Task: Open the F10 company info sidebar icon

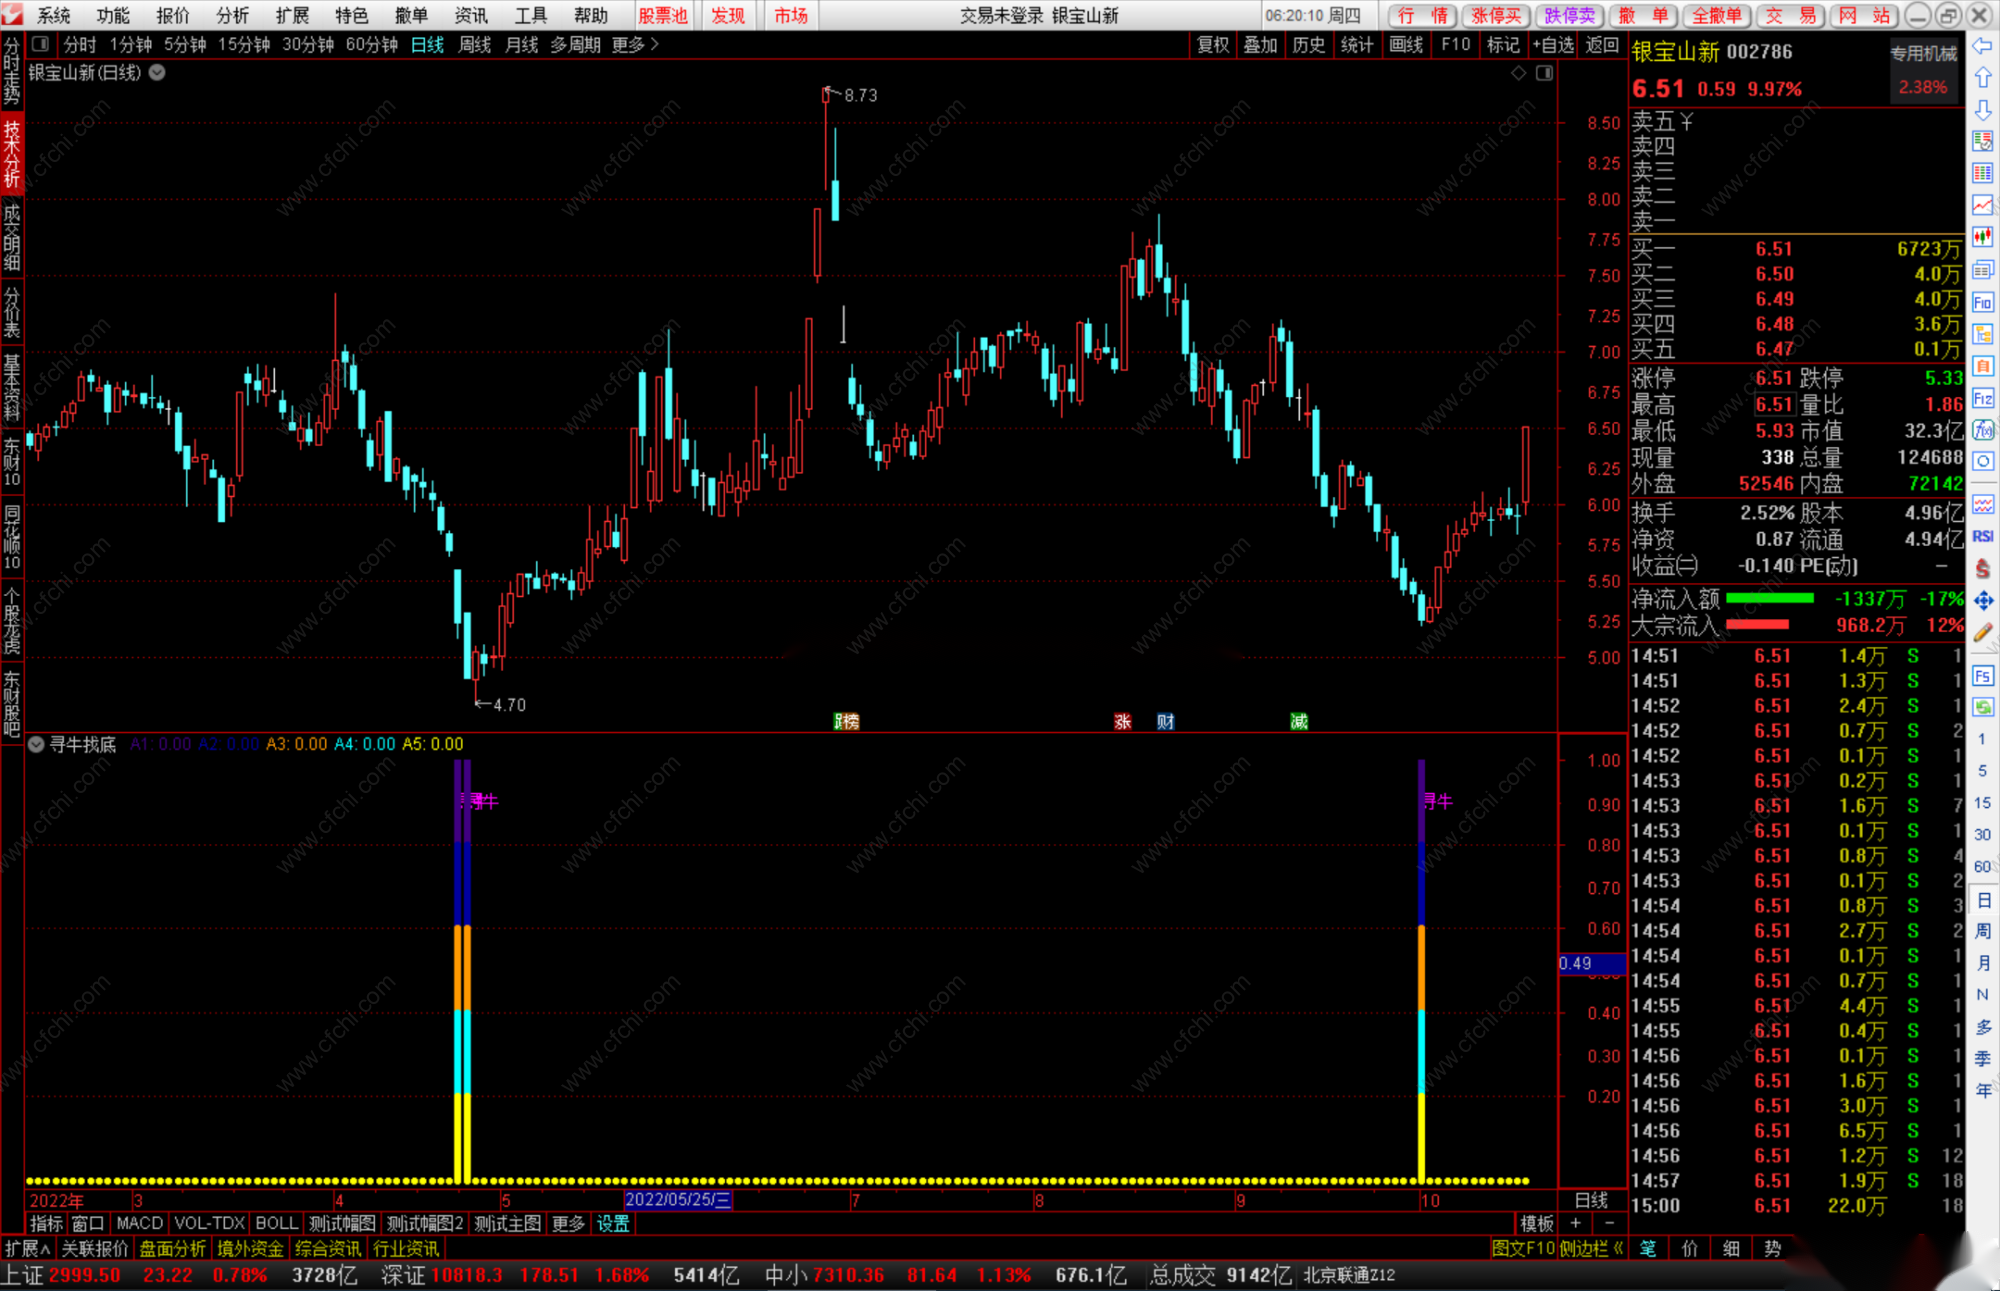Action: pos(1983,302)
